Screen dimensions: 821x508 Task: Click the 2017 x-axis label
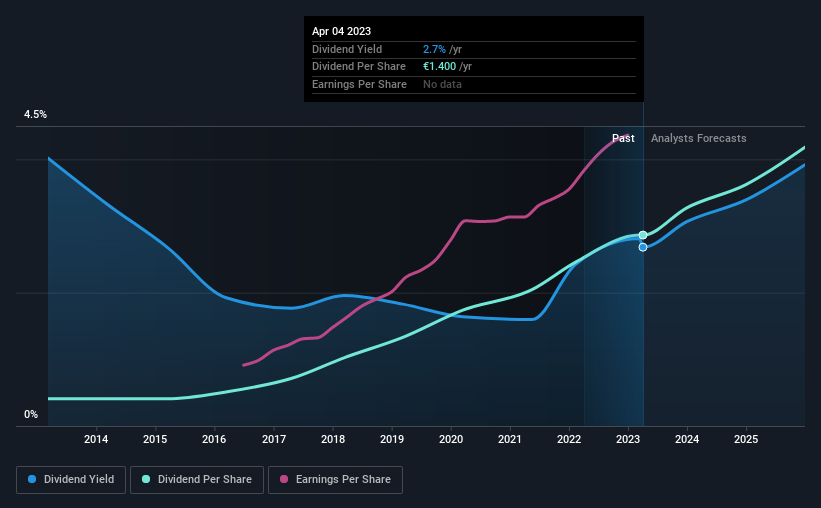274,439
